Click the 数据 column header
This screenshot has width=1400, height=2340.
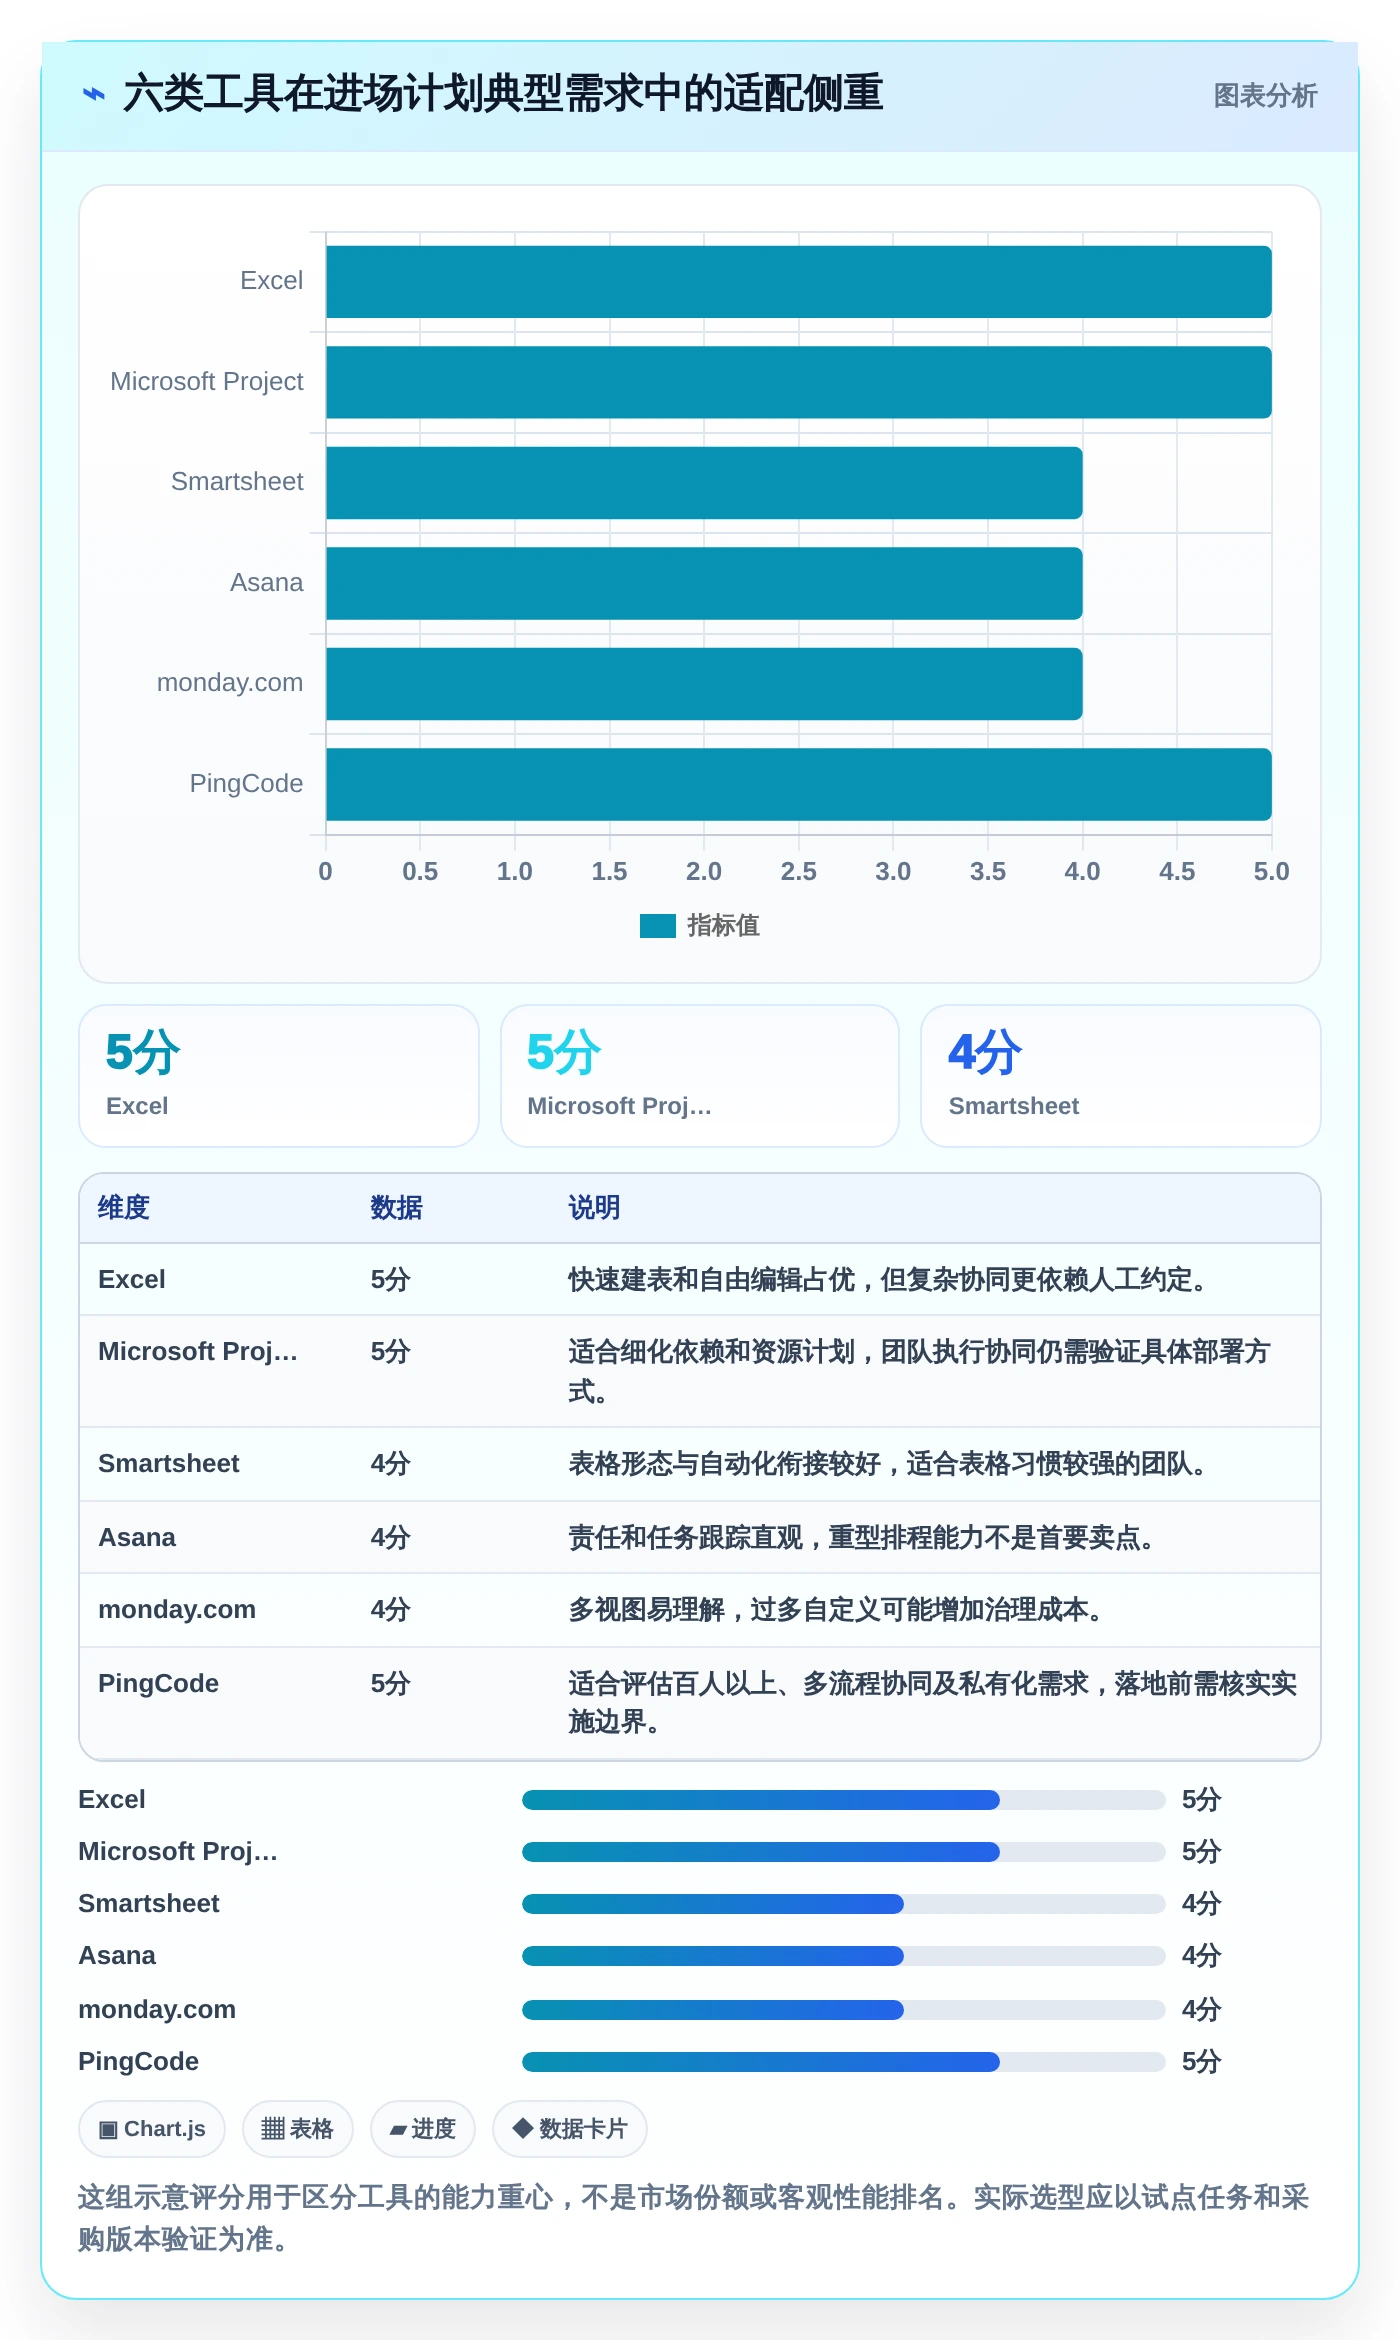pyautogui.click(x=396, y=1208)
